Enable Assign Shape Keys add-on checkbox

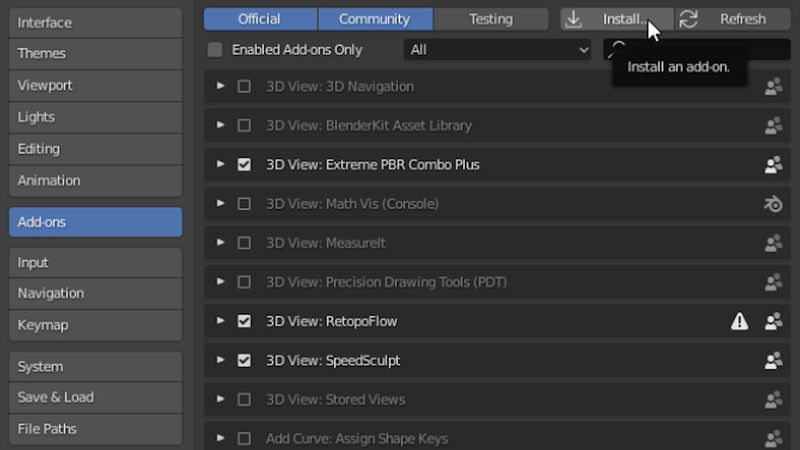coord(244,438)
